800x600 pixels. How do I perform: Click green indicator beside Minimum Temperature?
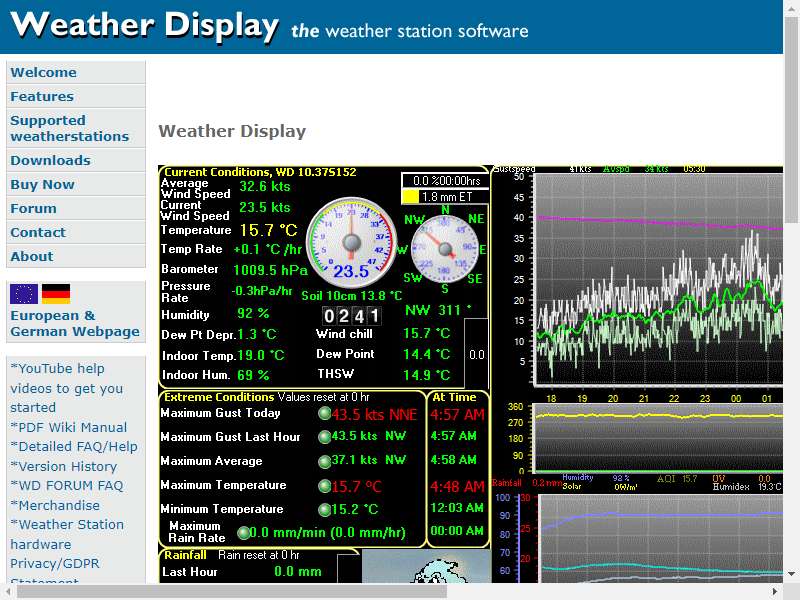tap(324, 509)
